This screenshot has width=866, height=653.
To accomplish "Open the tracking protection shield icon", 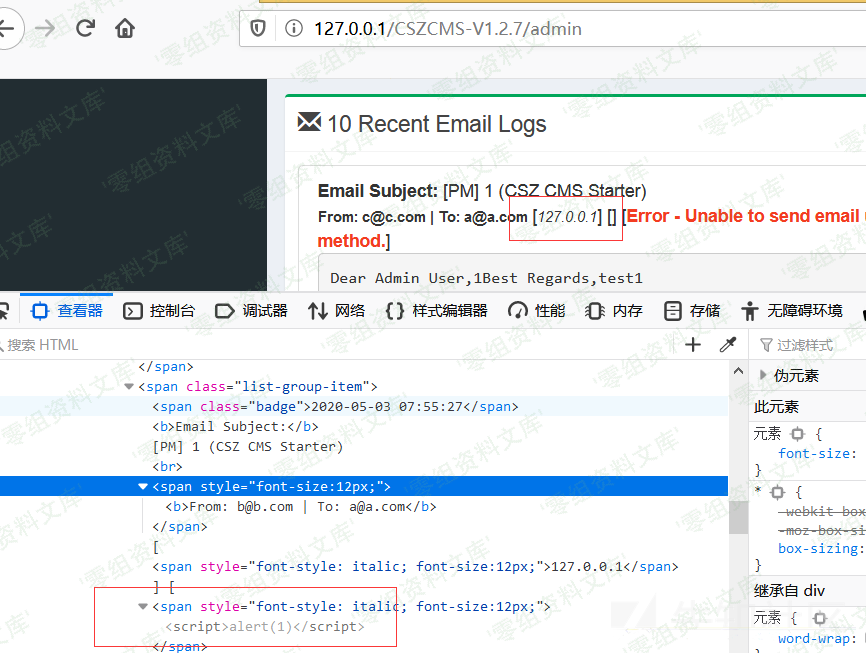I will (258, 29).
